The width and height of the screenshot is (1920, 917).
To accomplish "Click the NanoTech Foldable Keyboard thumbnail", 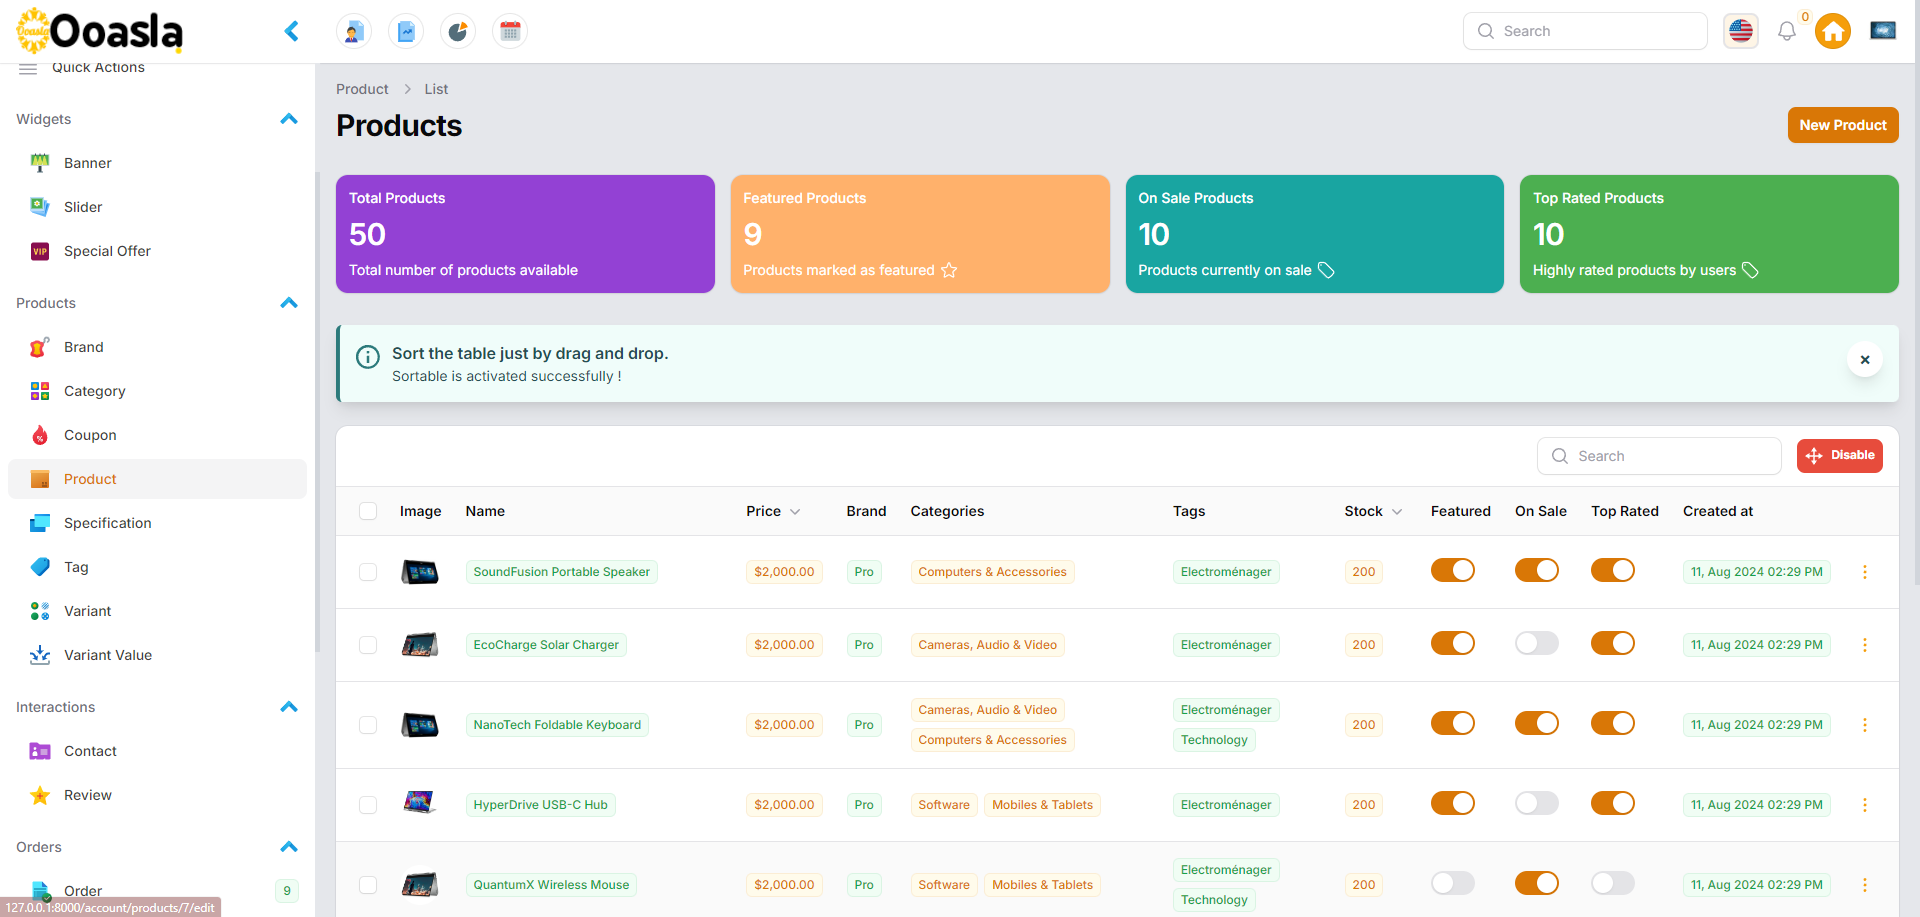I will (420, 725).
